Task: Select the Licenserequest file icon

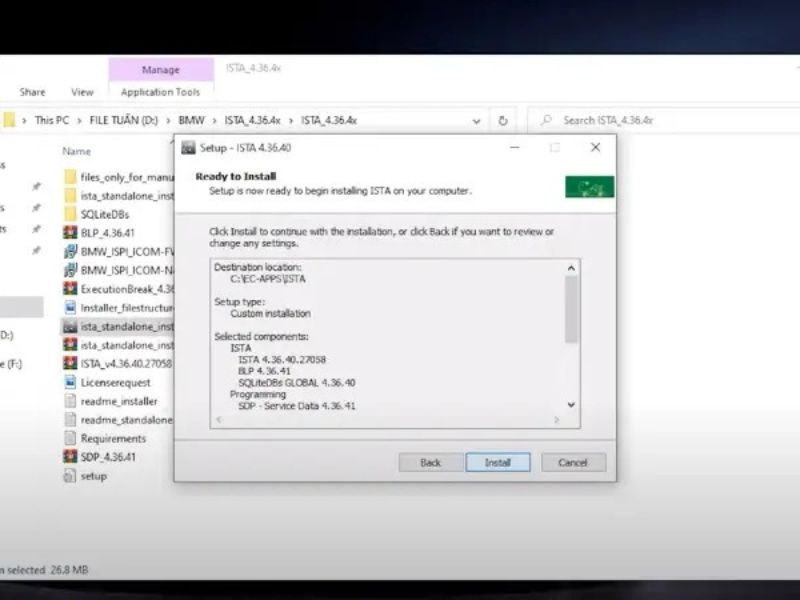Action: [70, 382]
